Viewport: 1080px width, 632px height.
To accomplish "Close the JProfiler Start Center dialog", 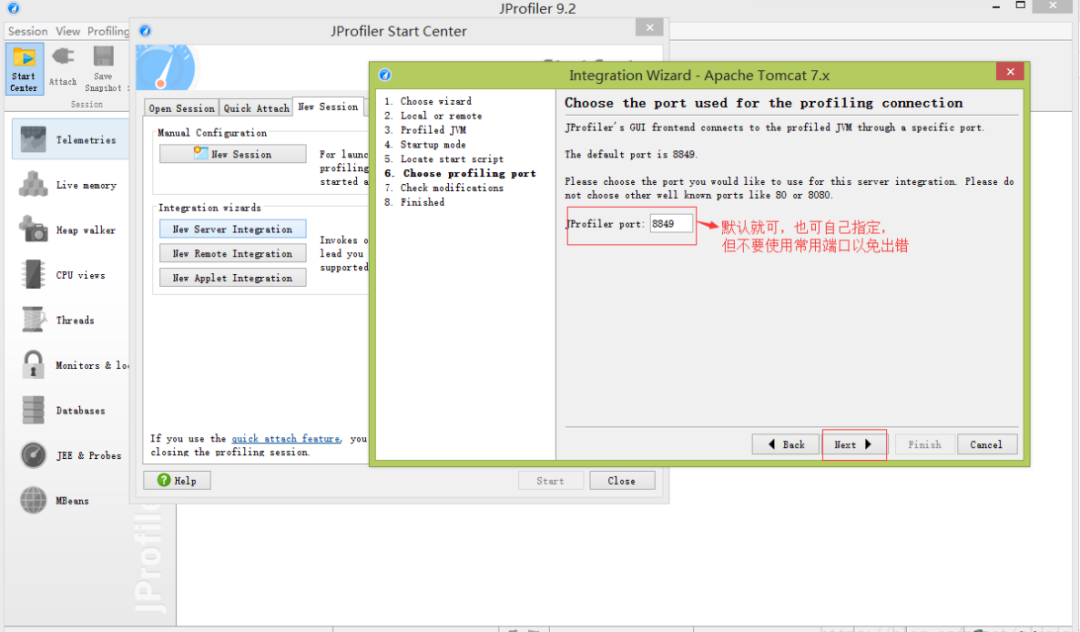I will [650, 28].
